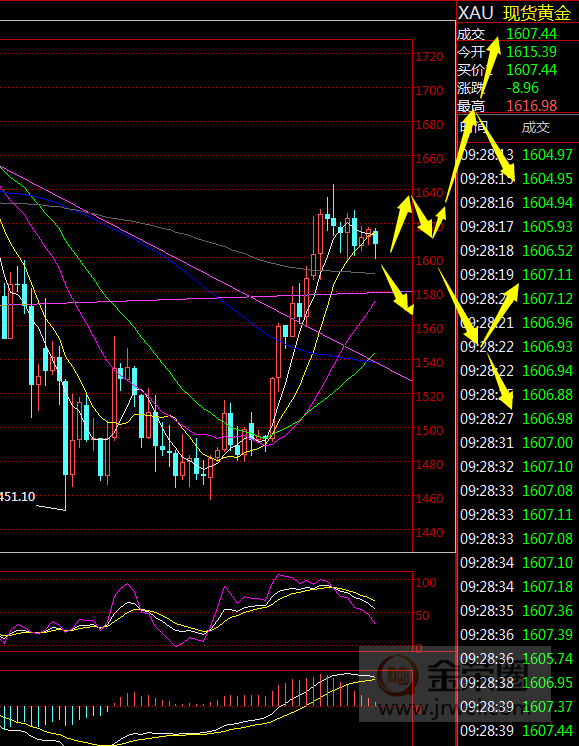Screen dimensions: 579x746
Task: Select tick price 1606.88
Action: coord(547,394)
